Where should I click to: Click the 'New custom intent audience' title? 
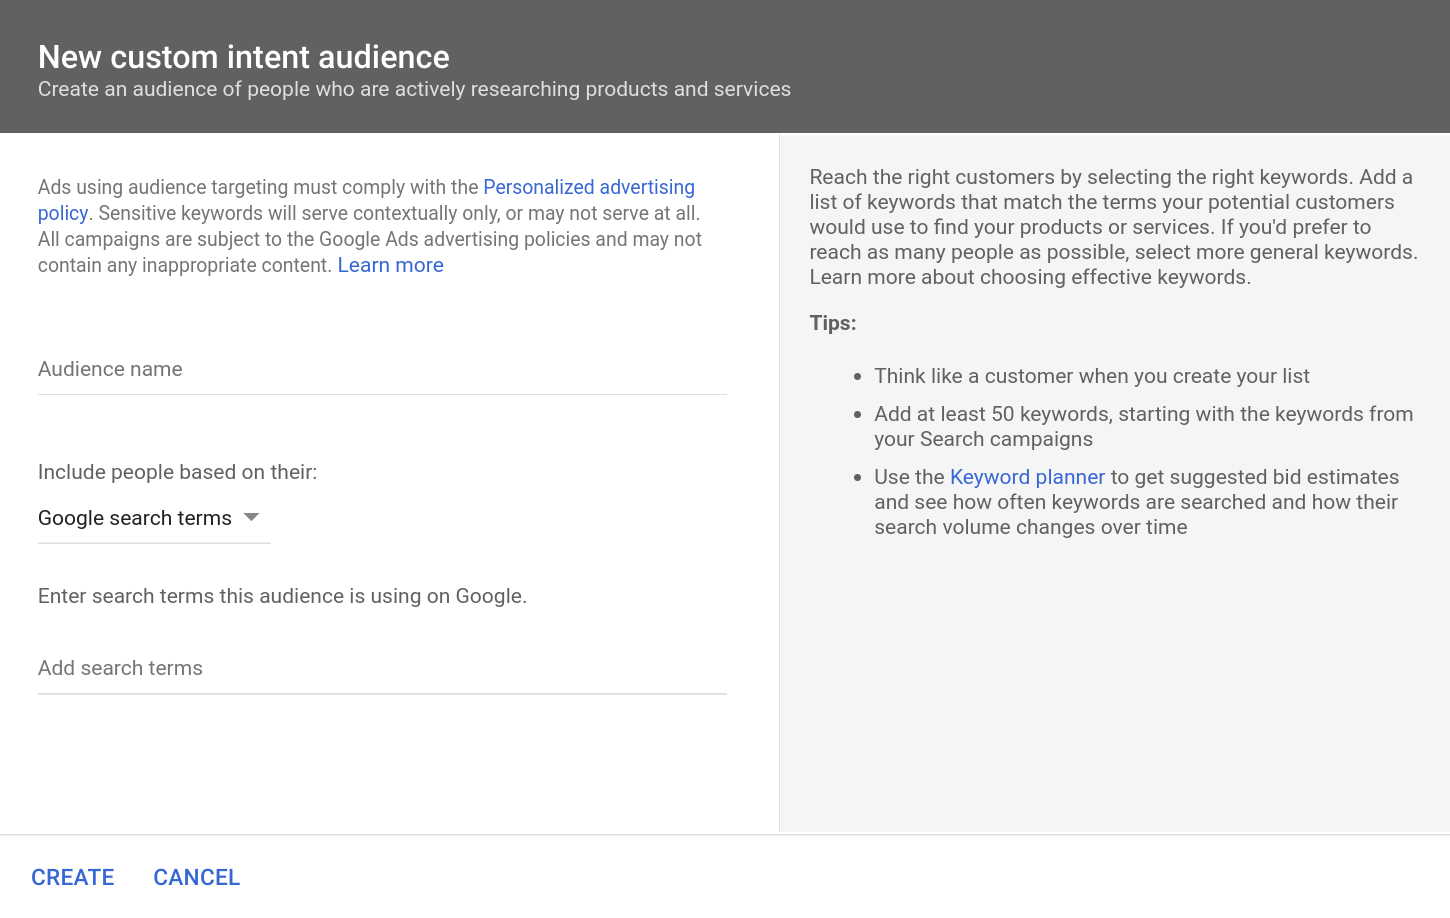[244, 57]
